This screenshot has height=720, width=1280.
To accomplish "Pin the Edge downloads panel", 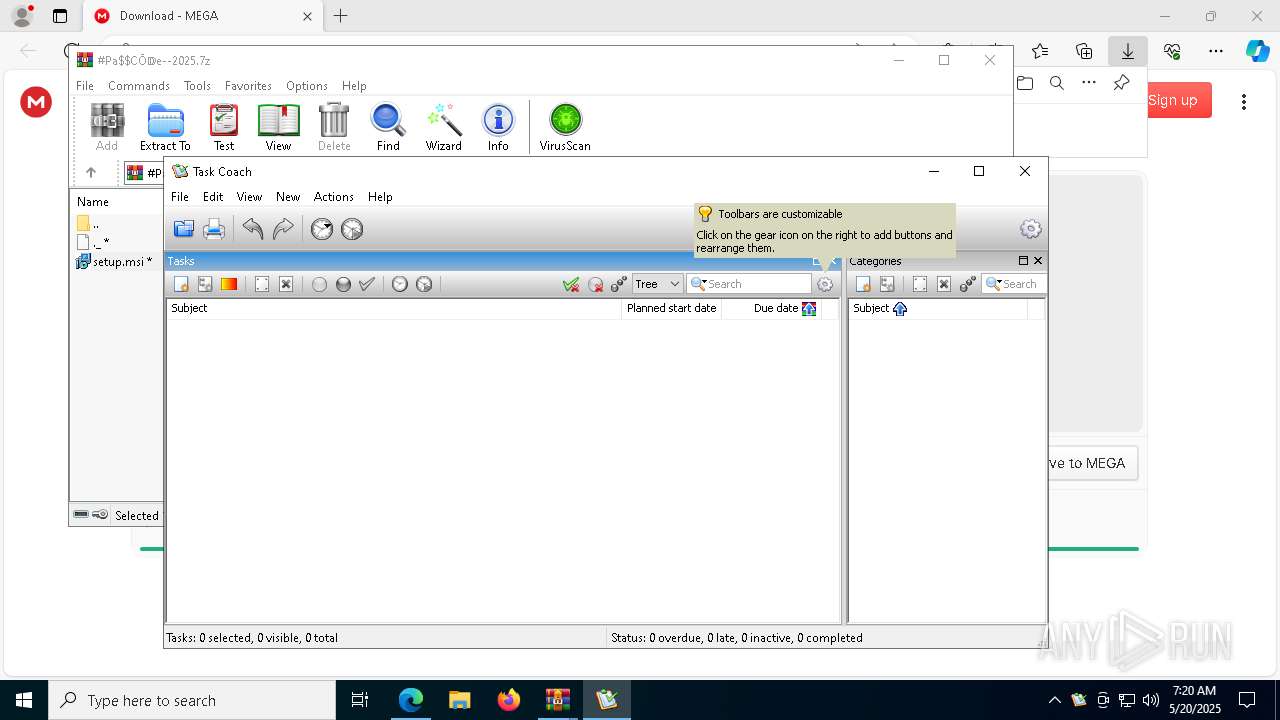I will click(1122, 83).
